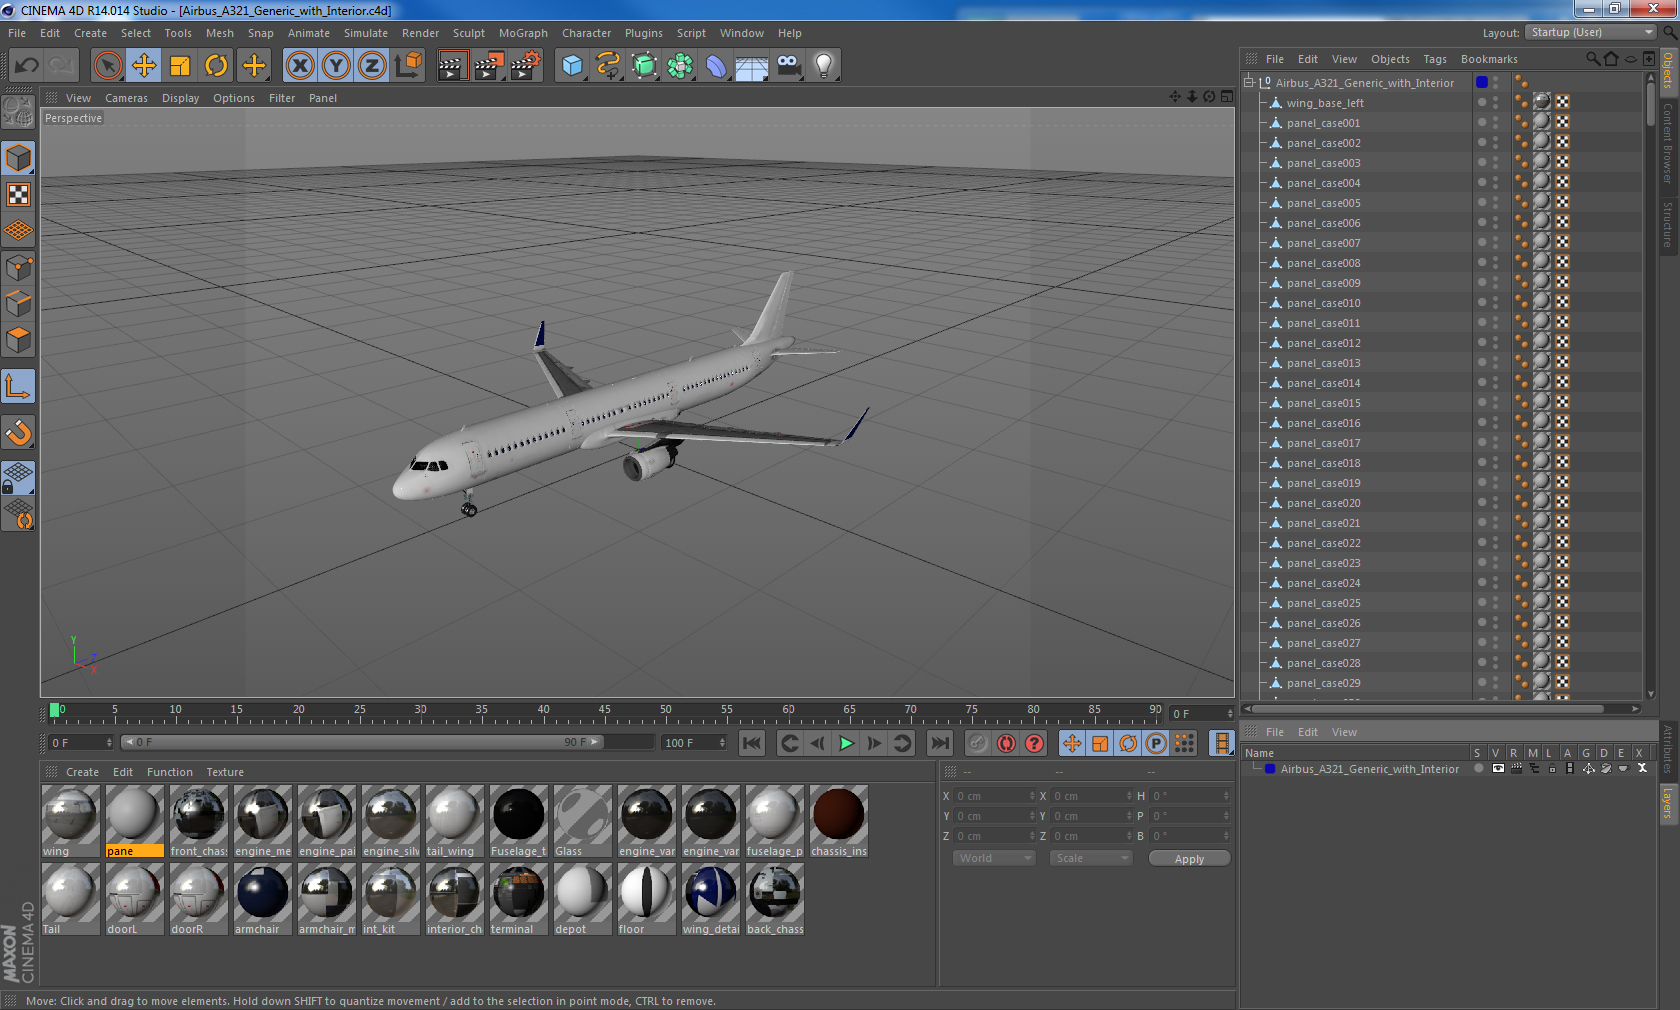Render the active view

click(x=452, y=66)
